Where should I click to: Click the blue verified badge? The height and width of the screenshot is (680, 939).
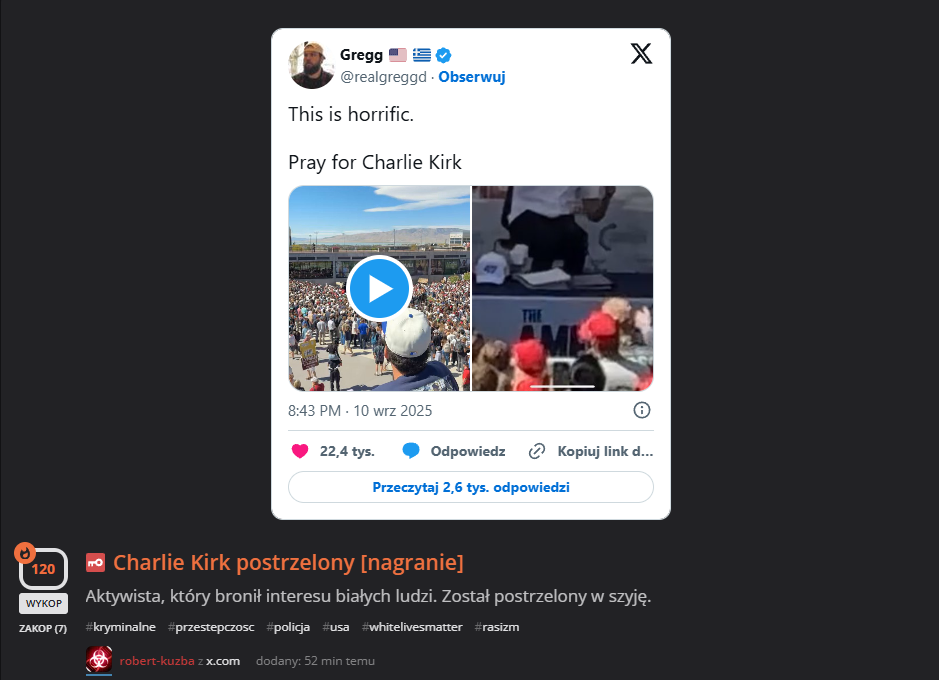click(x=443, y=55)
